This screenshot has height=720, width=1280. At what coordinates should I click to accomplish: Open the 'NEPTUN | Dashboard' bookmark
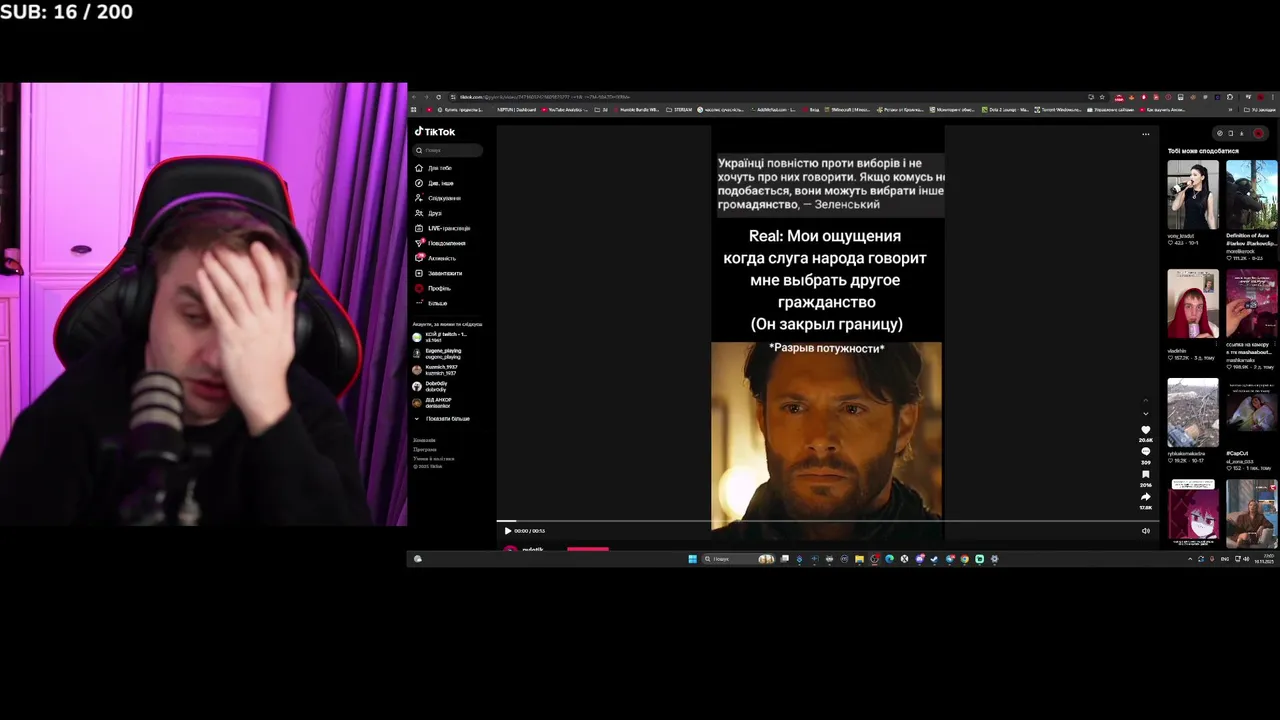[516, 109]
